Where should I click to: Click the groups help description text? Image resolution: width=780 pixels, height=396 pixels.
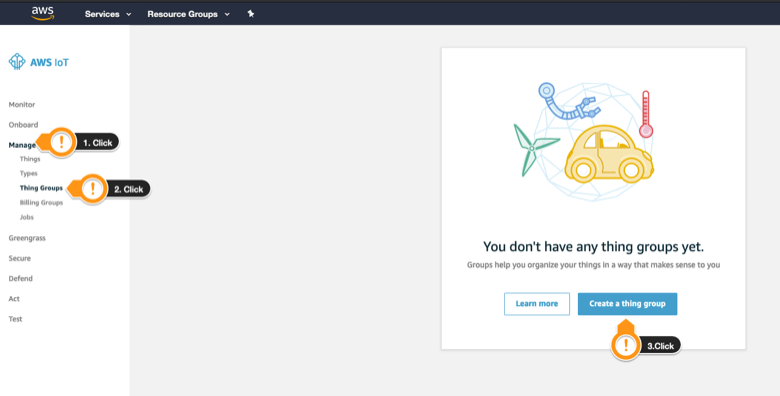click(593, 265)
